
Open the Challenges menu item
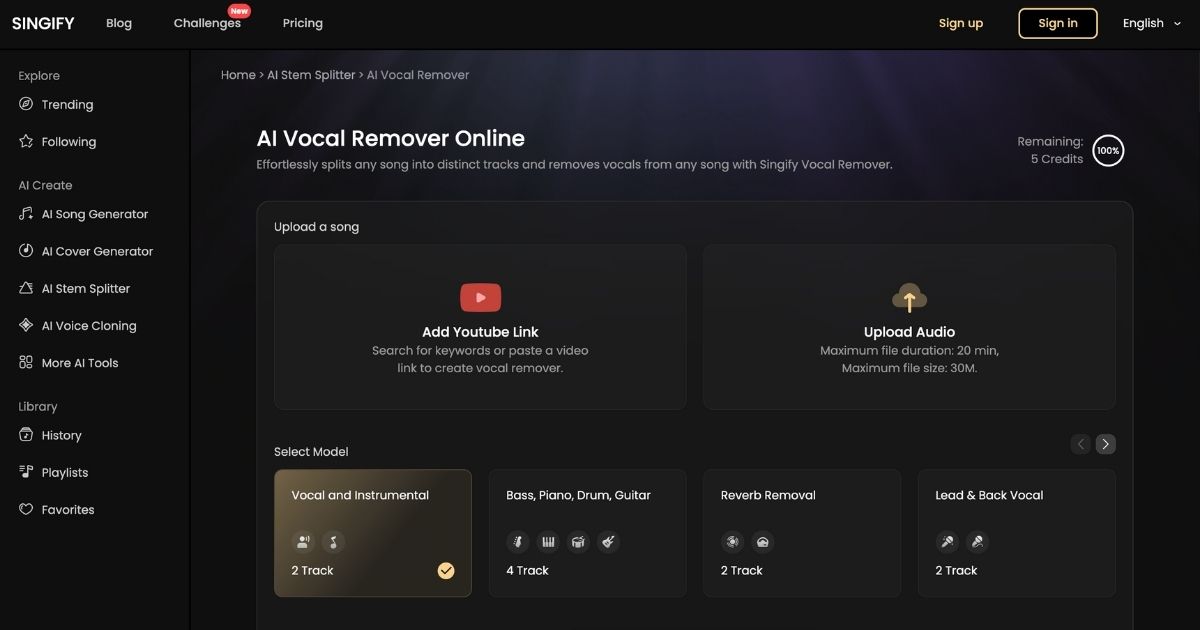click(x=207, y=23)
